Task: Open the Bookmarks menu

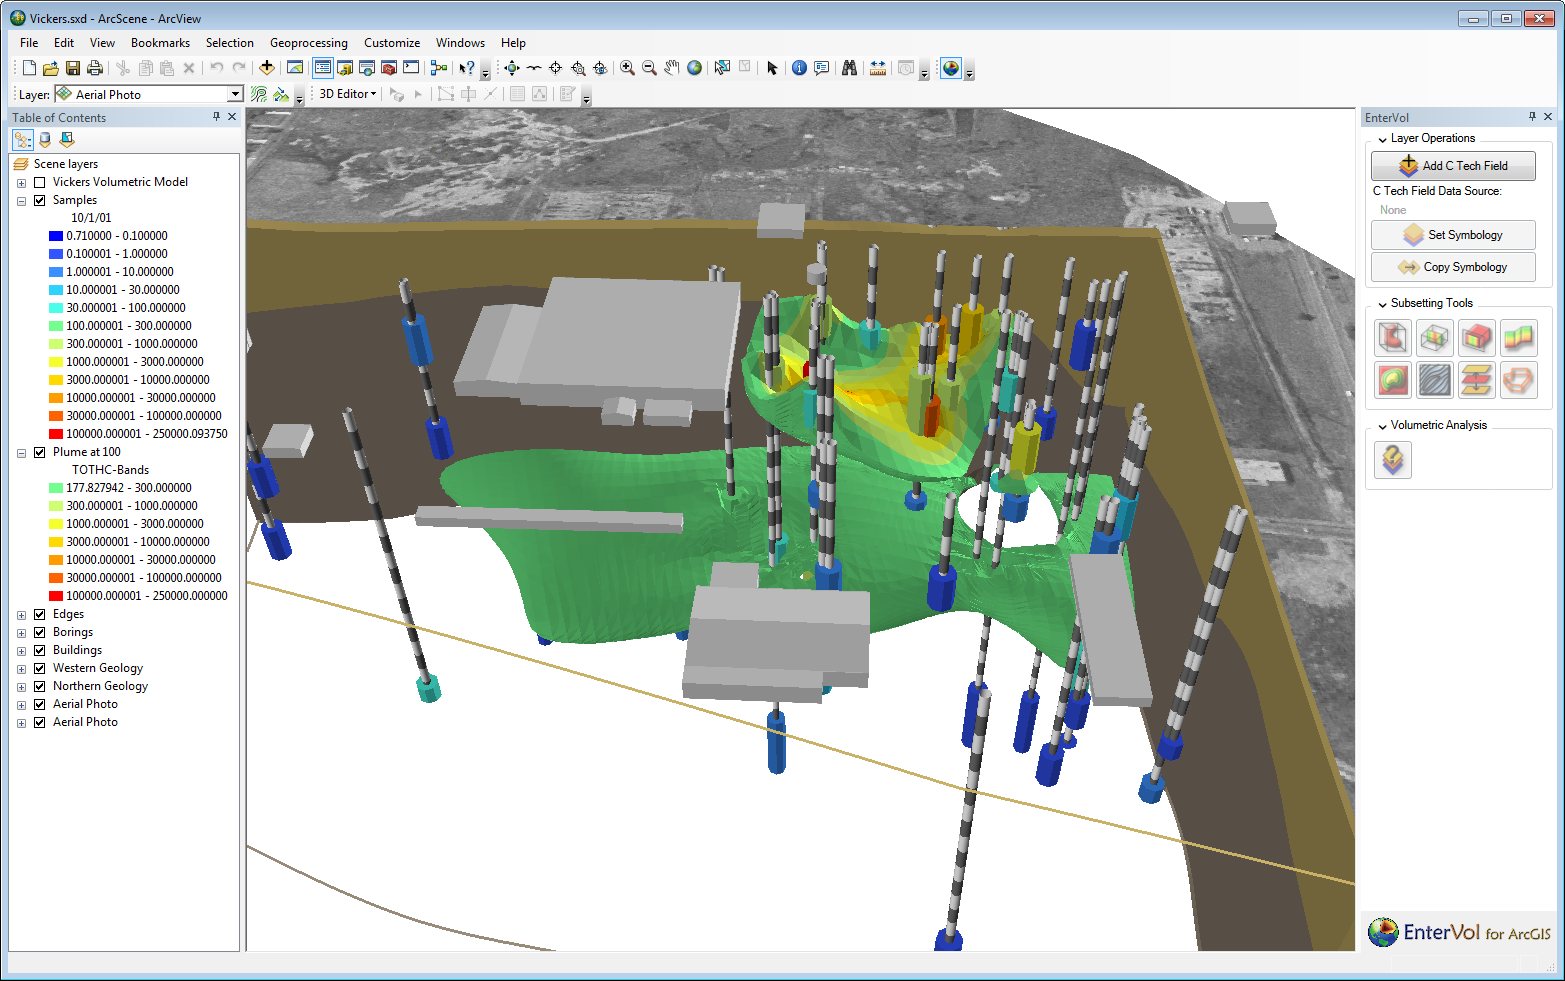Action: 160,43
